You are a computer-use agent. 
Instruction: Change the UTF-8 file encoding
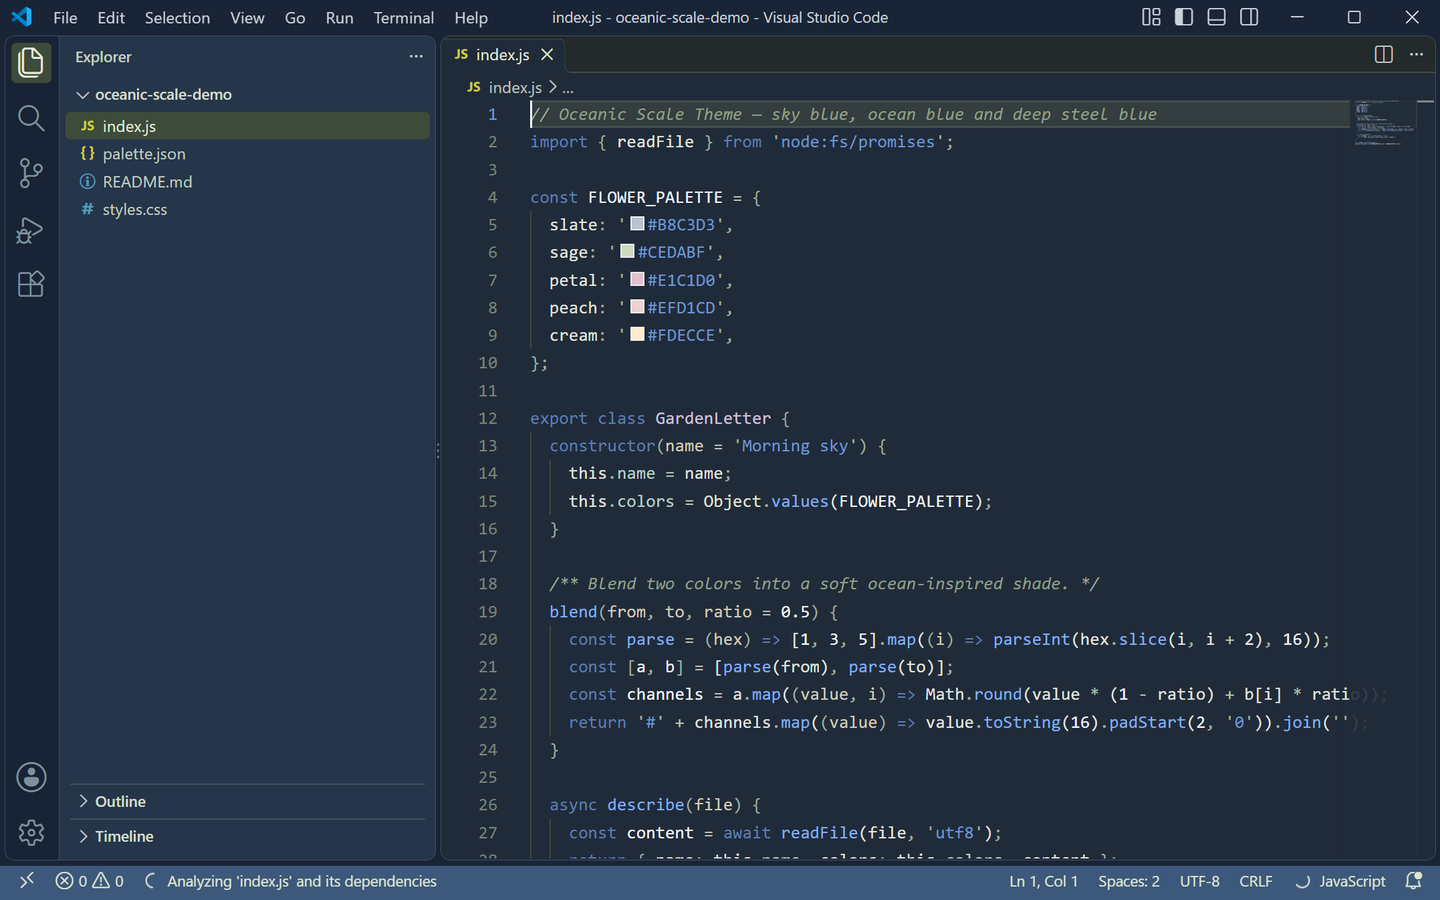coord(1199,881)
